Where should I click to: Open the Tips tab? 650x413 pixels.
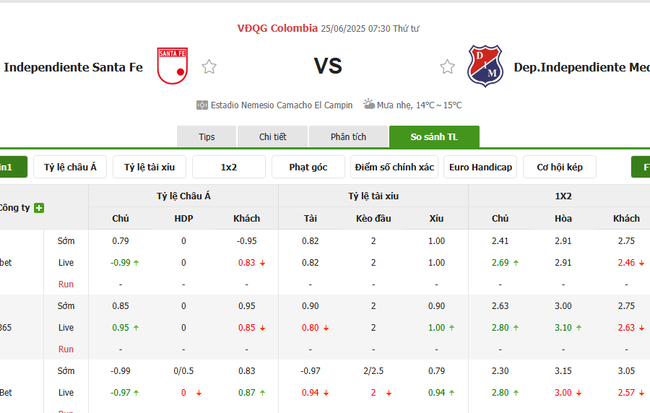pyautogui.click(x=207, y=136)
